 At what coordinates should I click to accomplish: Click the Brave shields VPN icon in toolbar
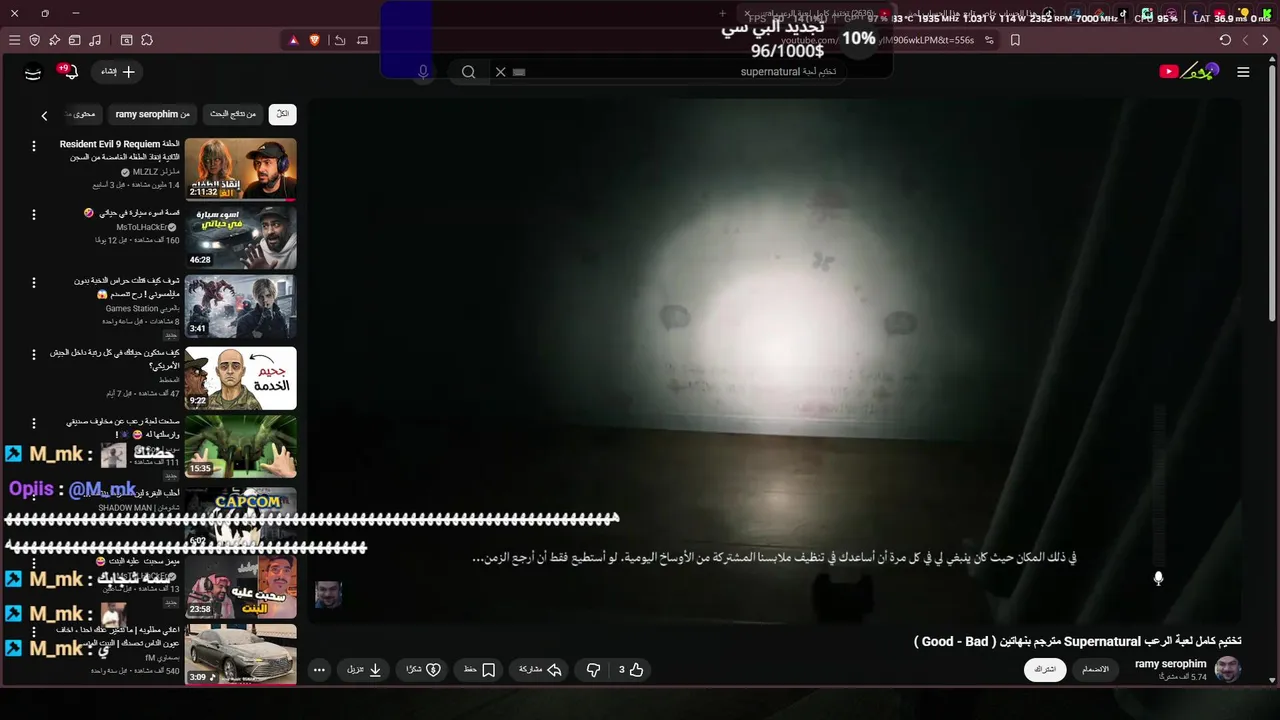click(34, 40)
